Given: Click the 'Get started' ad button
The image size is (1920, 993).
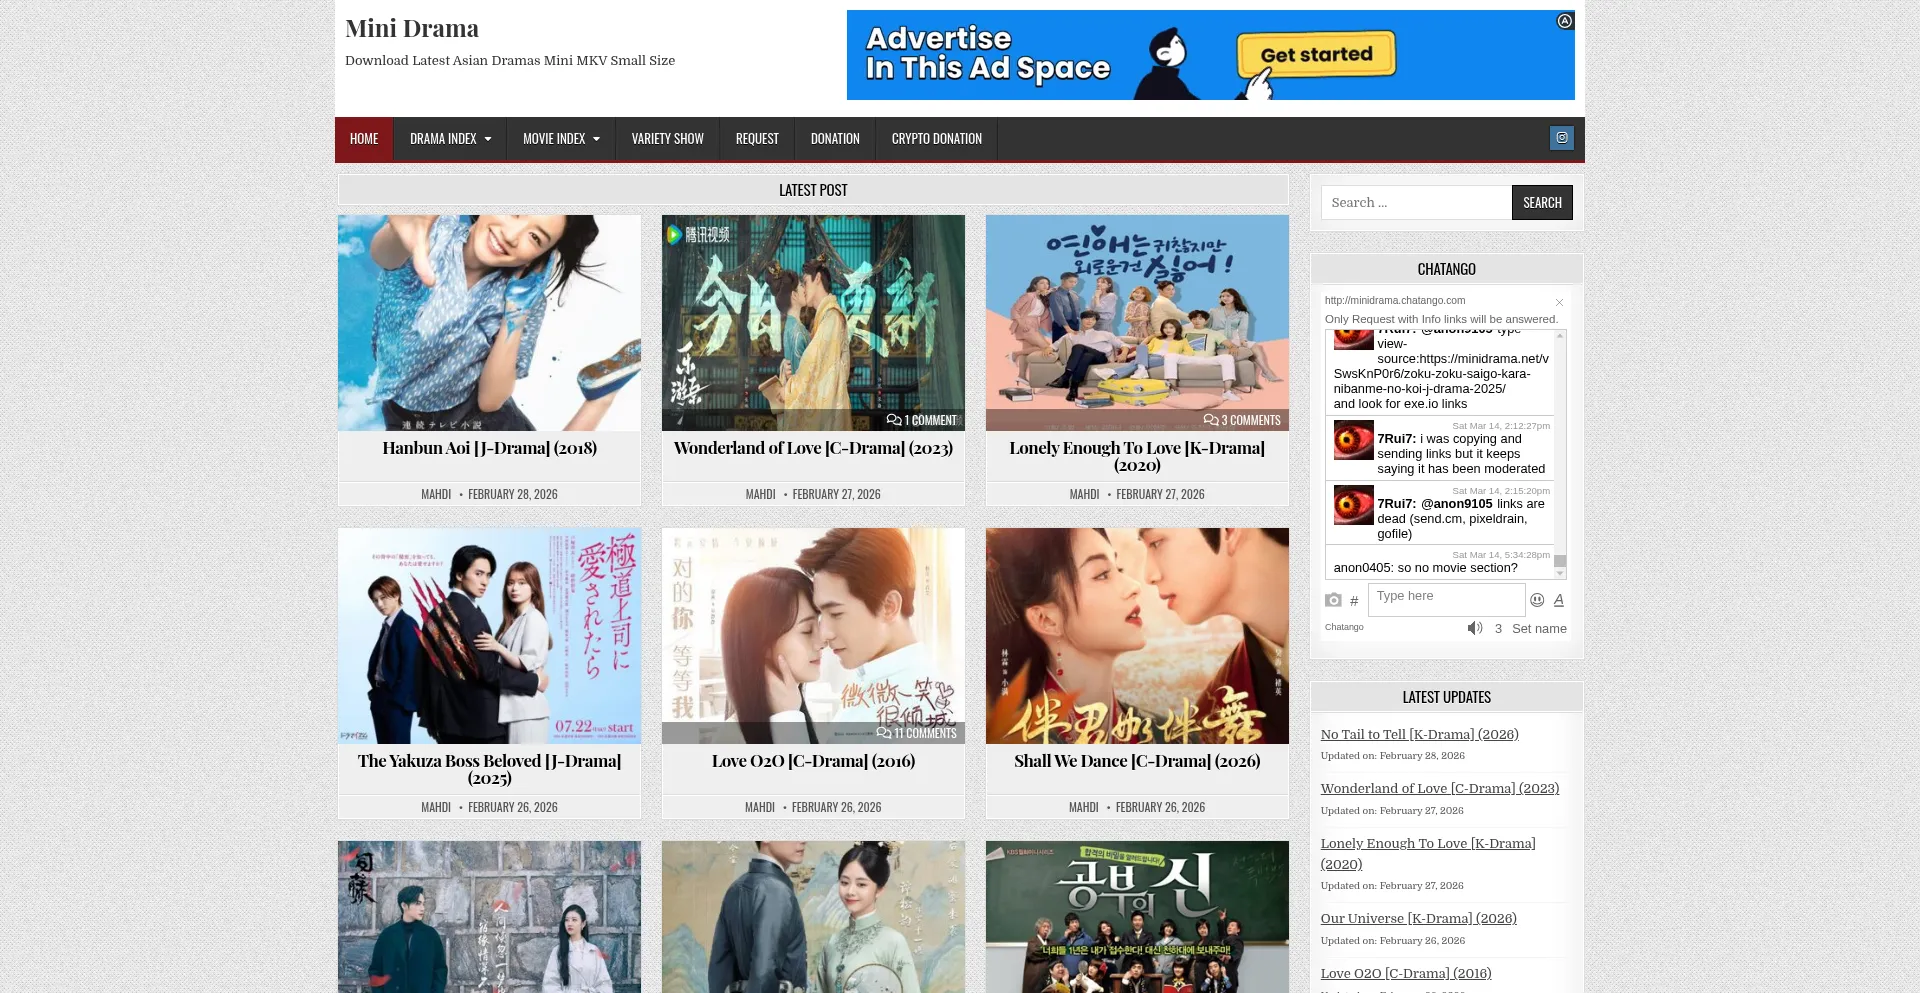Looking at the screenshot, I should [x=1316, y=55].
